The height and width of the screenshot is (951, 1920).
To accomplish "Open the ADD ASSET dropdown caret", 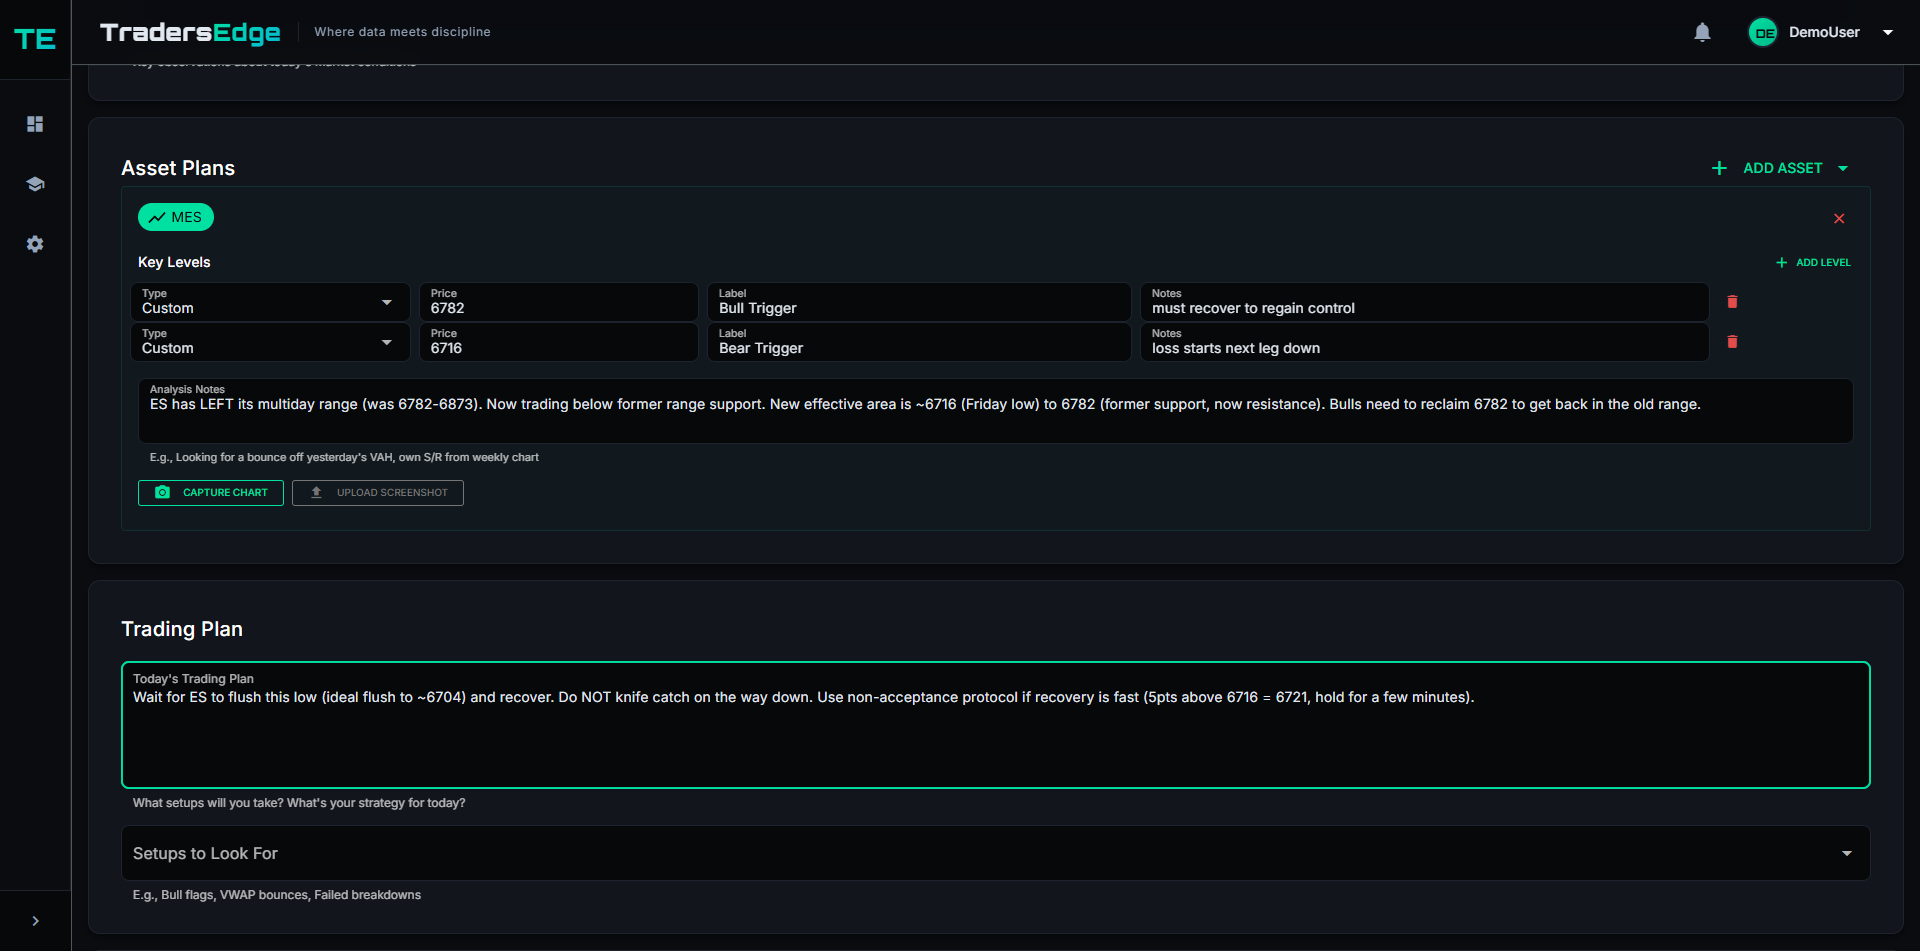I will click(x=1843, y=168).
